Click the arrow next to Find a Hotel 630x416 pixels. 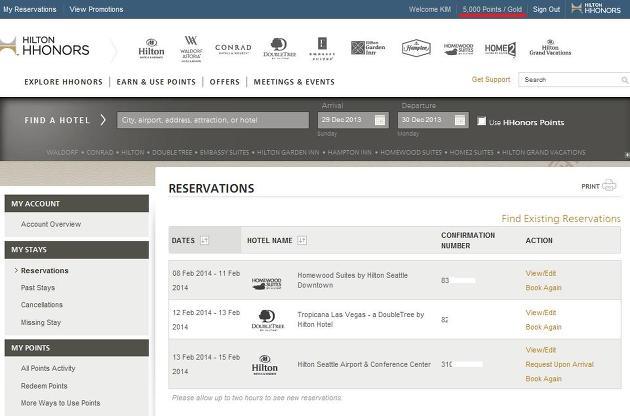103,120
